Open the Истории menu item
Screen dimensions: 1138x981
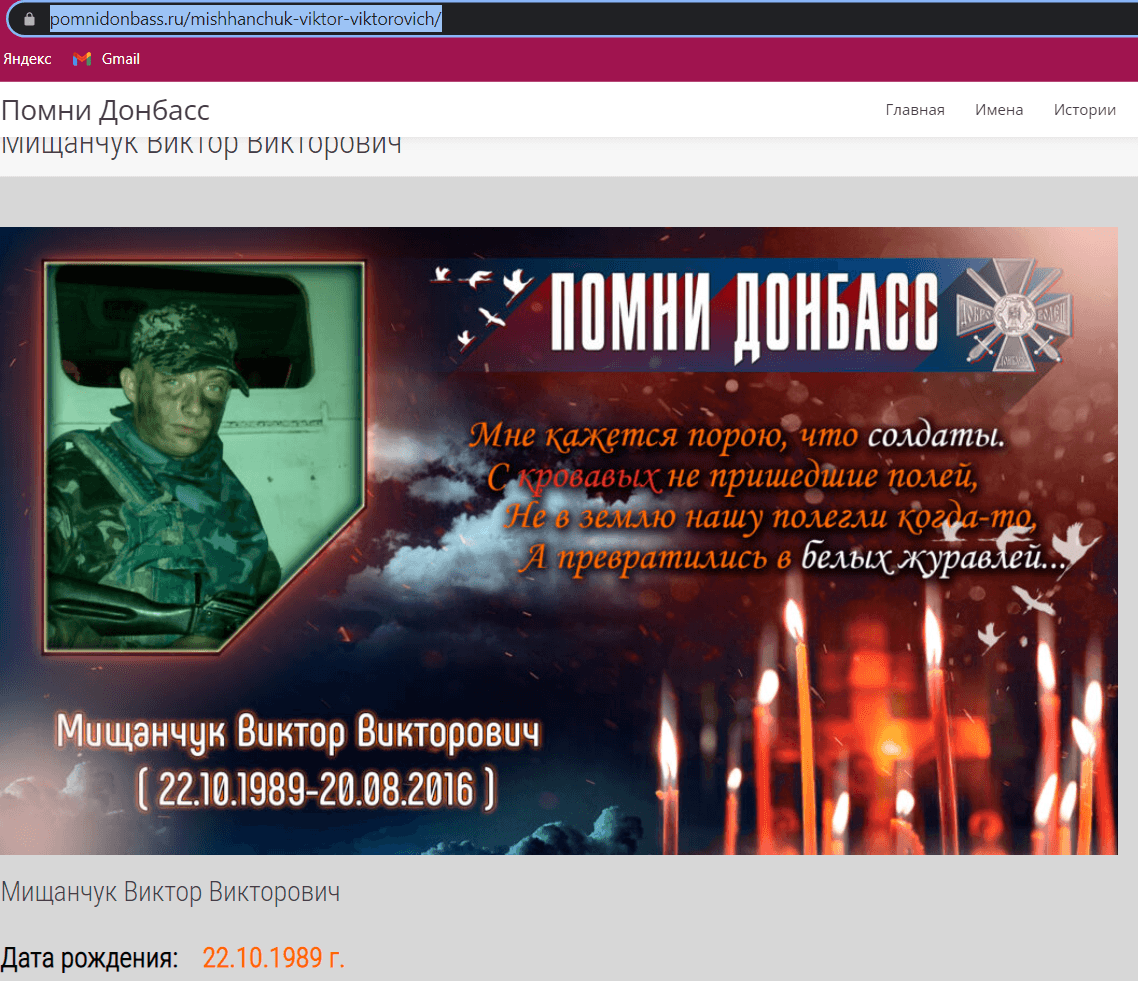(x=1084, y=110)
